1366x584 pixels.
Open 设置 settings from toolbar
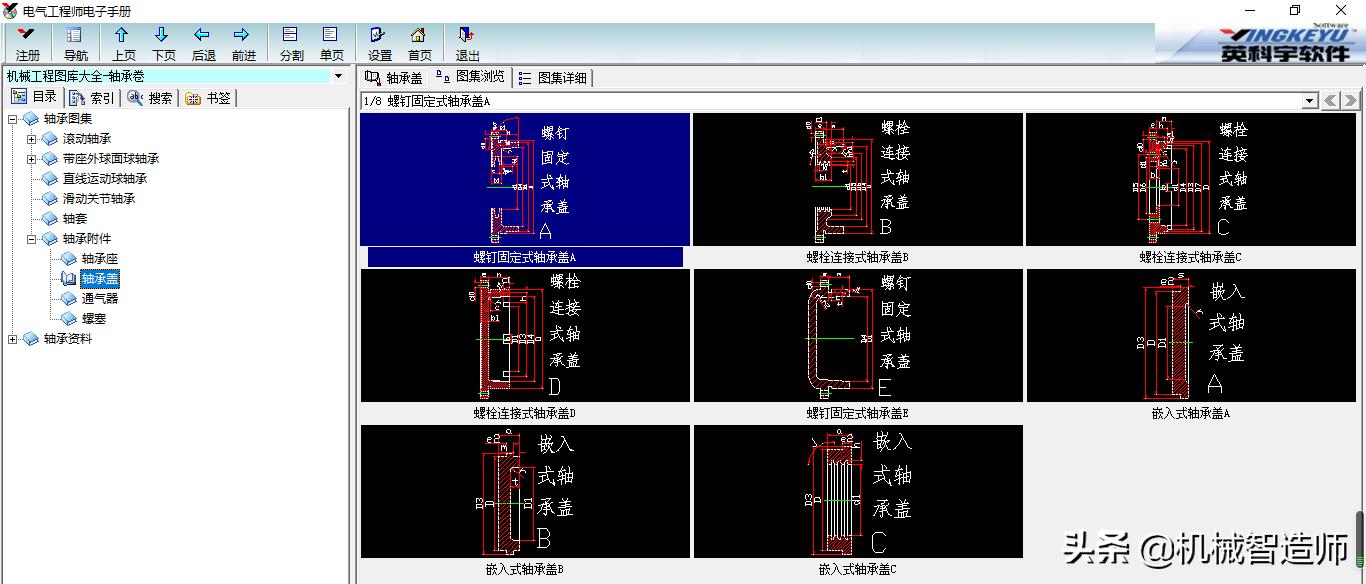[379, 44]
